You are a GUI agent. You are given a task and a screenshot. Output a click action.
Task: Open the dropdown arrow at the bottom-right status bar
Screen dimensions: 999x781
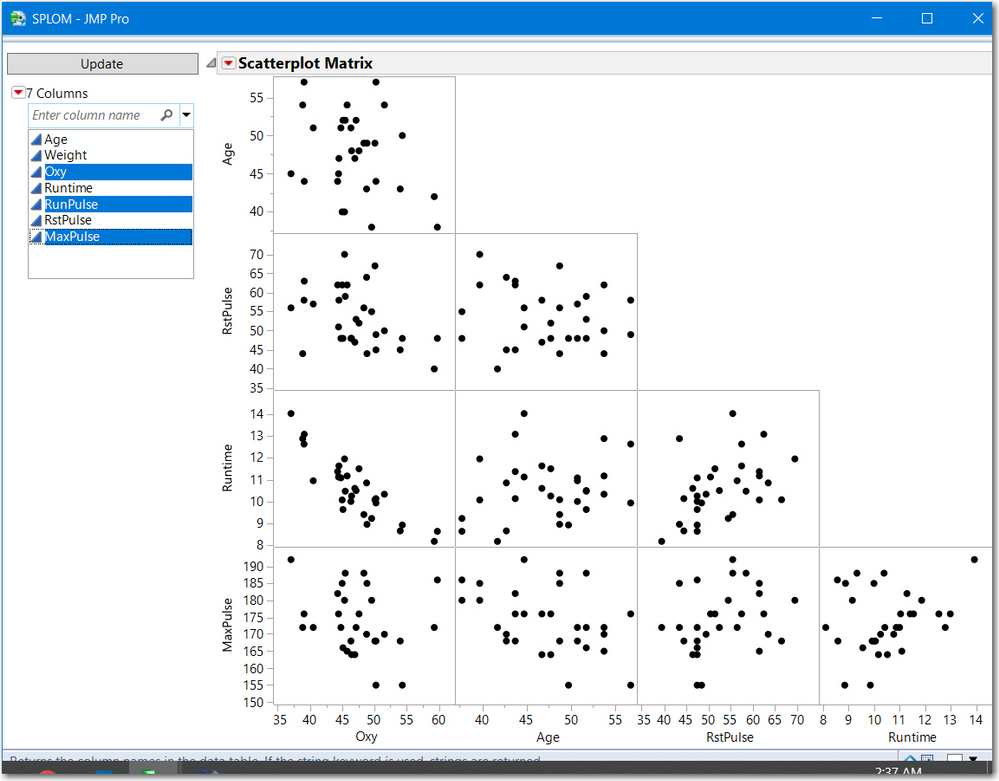[x=973, y=758]
